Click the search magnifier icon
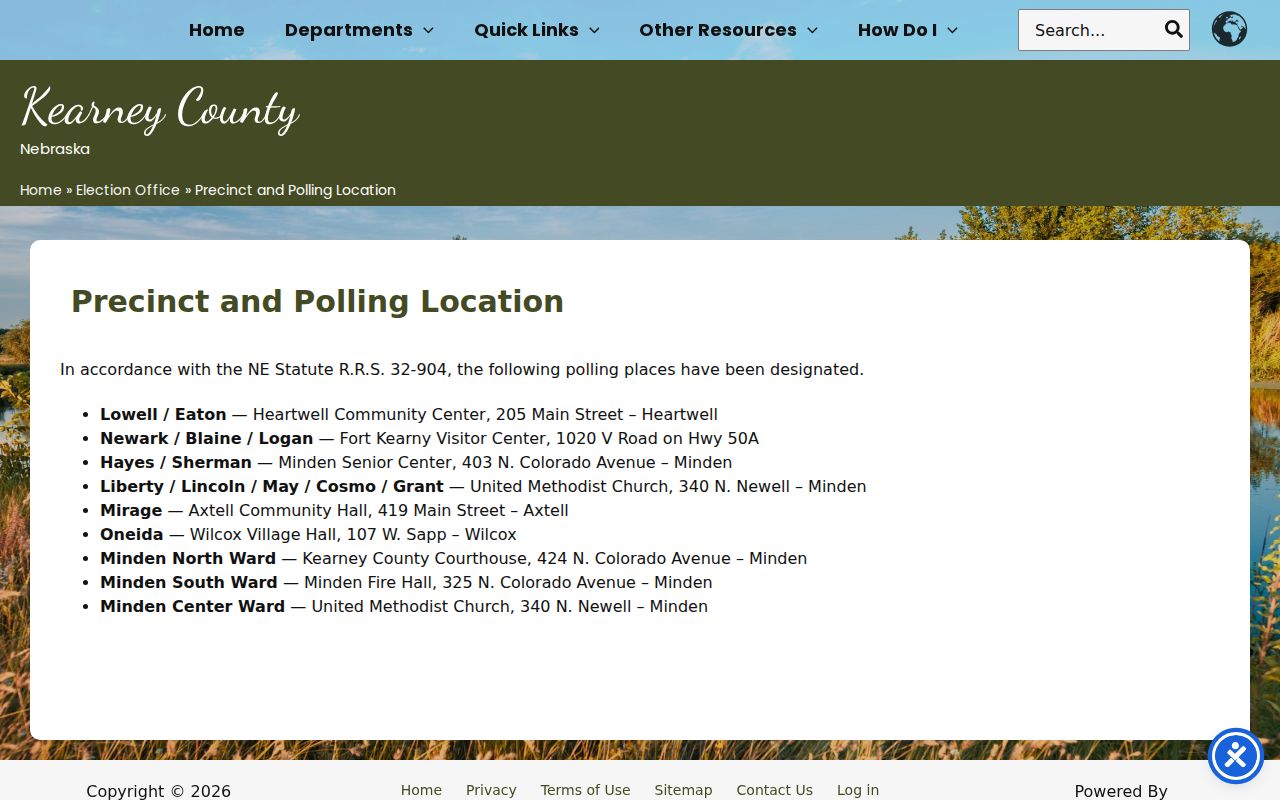Screen dimensions: 1280x800 tap(1173, 29)
